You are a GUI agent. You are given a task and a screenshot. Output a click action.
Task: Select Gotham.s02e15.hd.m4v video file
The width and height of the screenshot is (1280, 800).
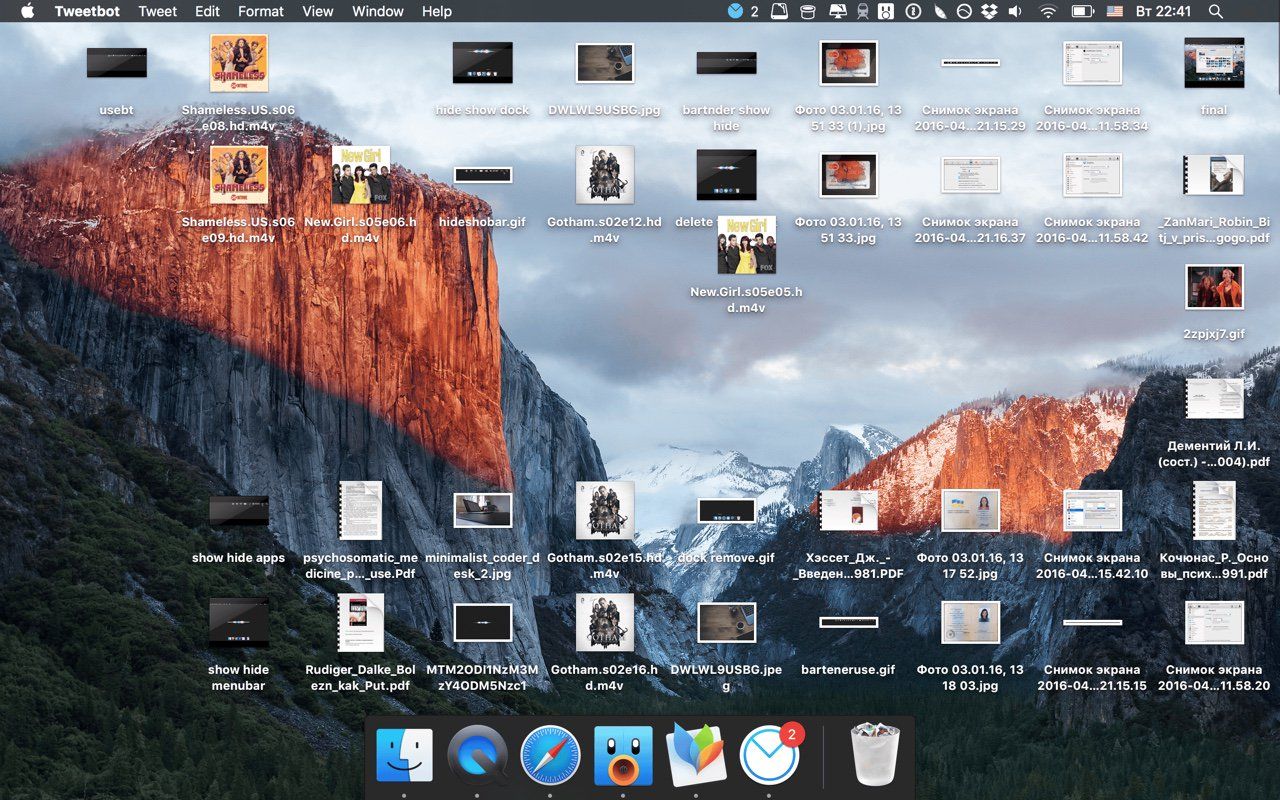pyautogui.click(x=605, y=511)
